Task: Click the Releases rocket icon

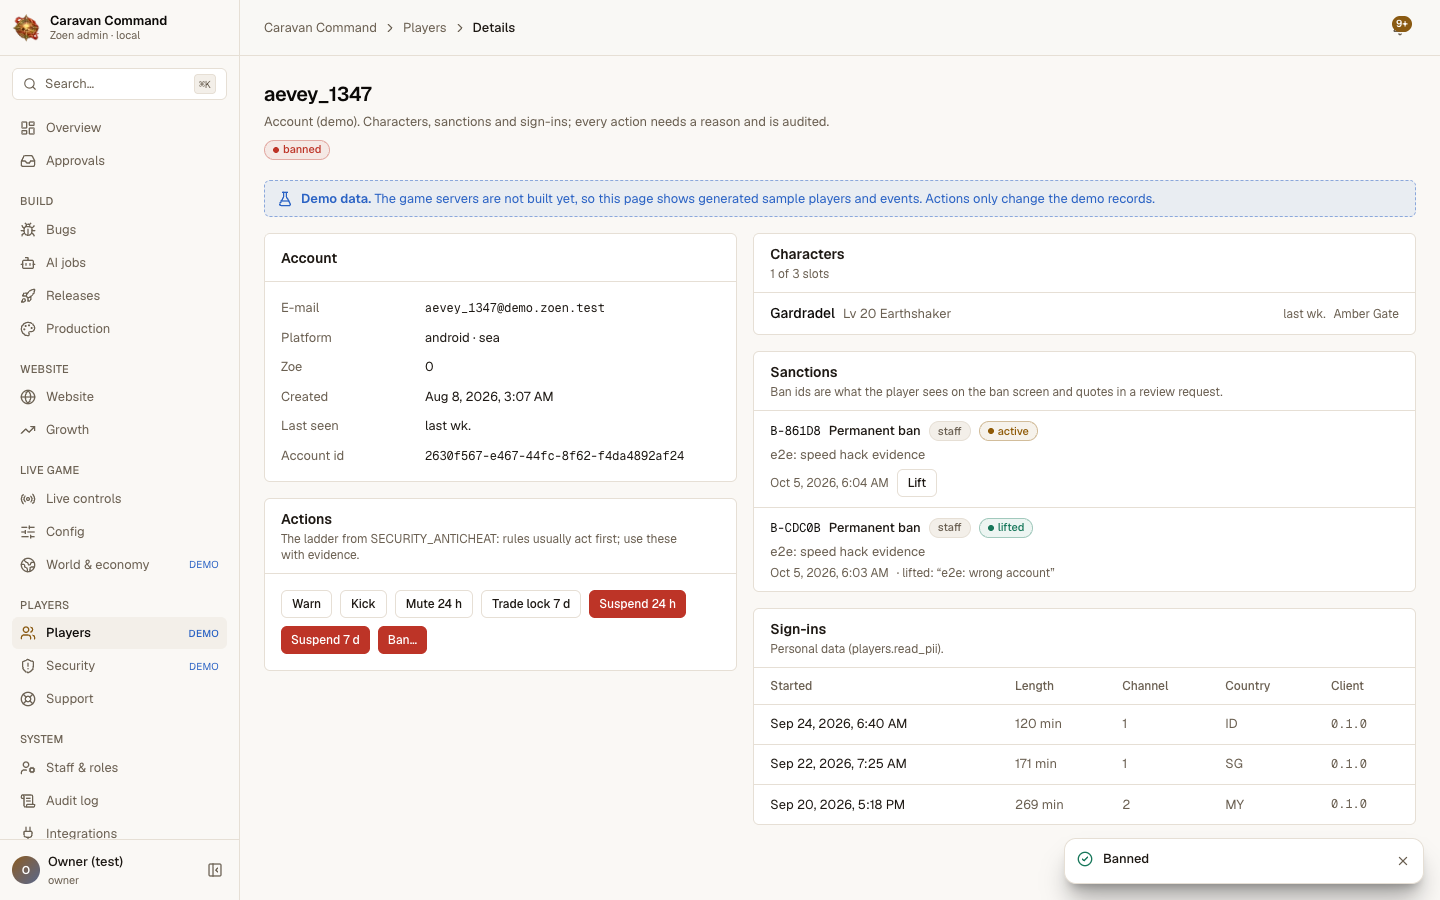Action: [28, 296]
